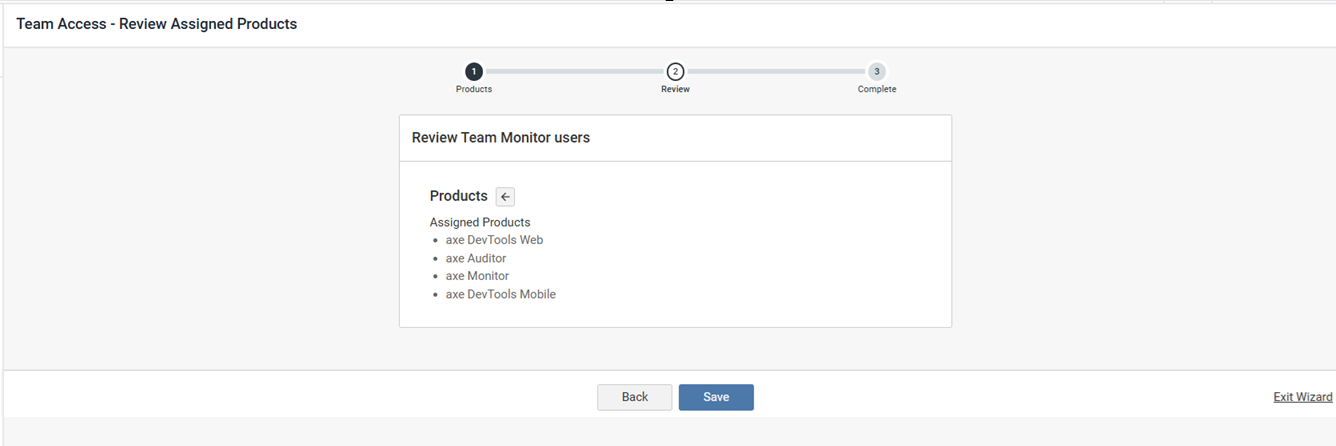
Task: Select the step 2 circle in the wizard
Action: click(675, 71)
